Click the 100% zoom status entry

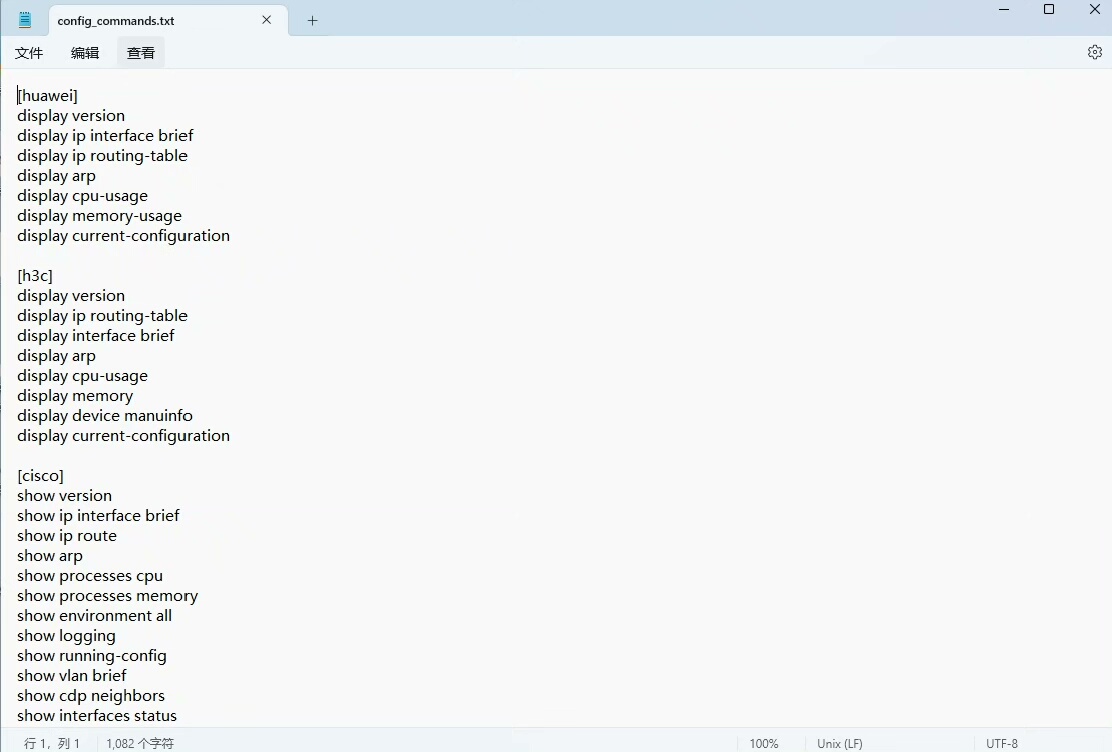[764, 743]
